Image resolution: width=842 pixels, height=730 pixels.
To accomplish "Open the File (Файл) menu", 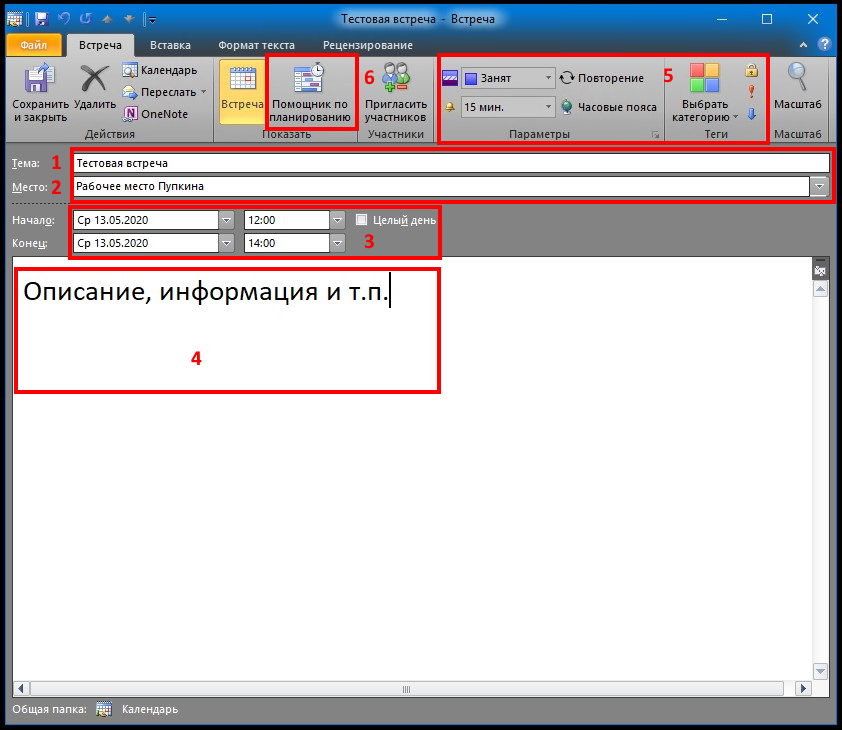I will [x=34, y=45].
